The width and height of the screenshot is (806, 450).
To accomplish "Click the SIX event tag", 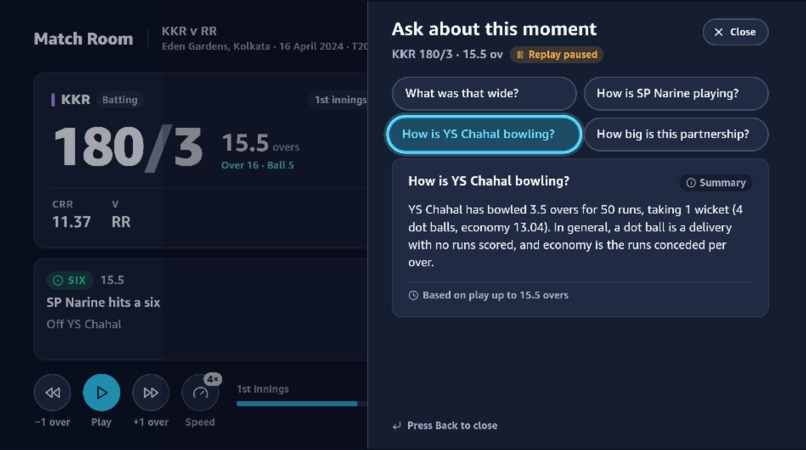I will tap(70, 280).
